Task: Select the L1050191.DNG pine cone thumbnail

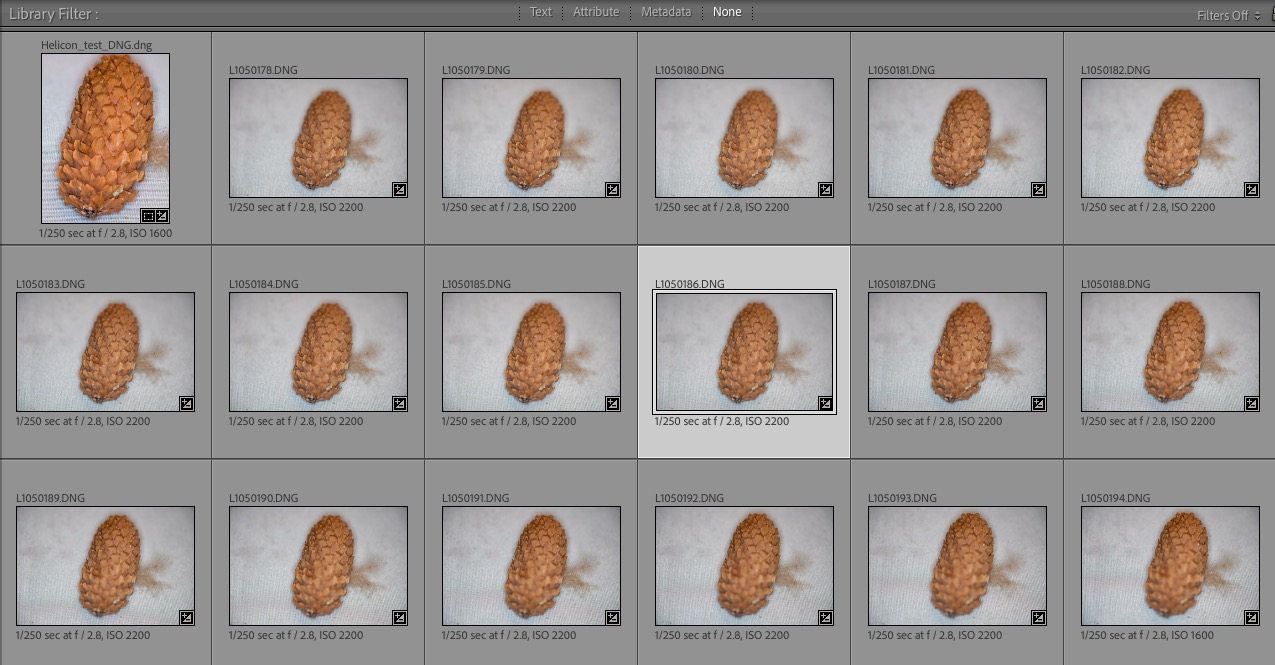Action: tap(531, 566)
